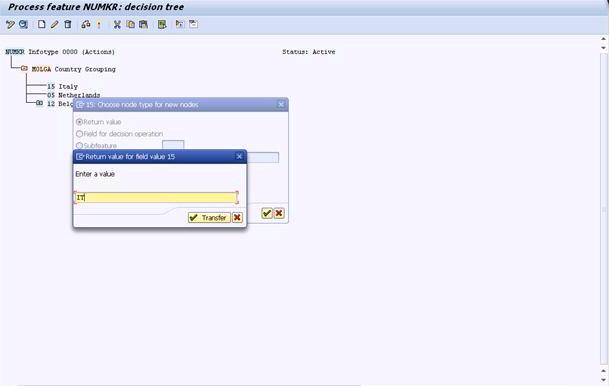The width and height of the screenshot is (609, 386).
Task: Select the NUMKR root tree node
Action: point(15,52)
